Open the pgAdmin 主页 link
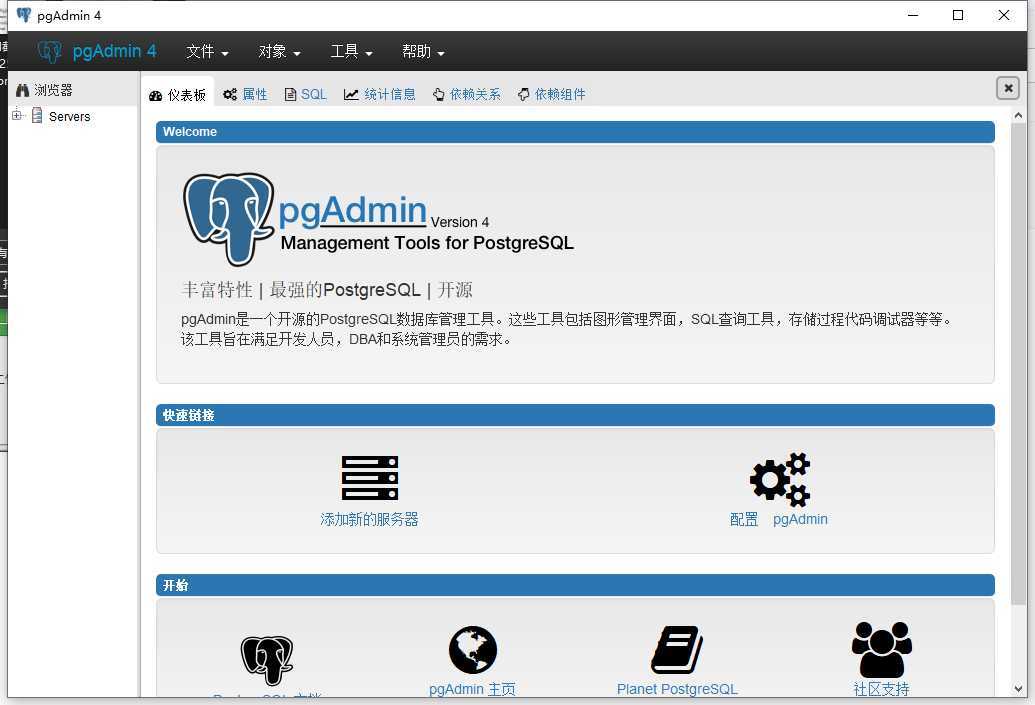The image size is (1035, 705). point(473,689)
